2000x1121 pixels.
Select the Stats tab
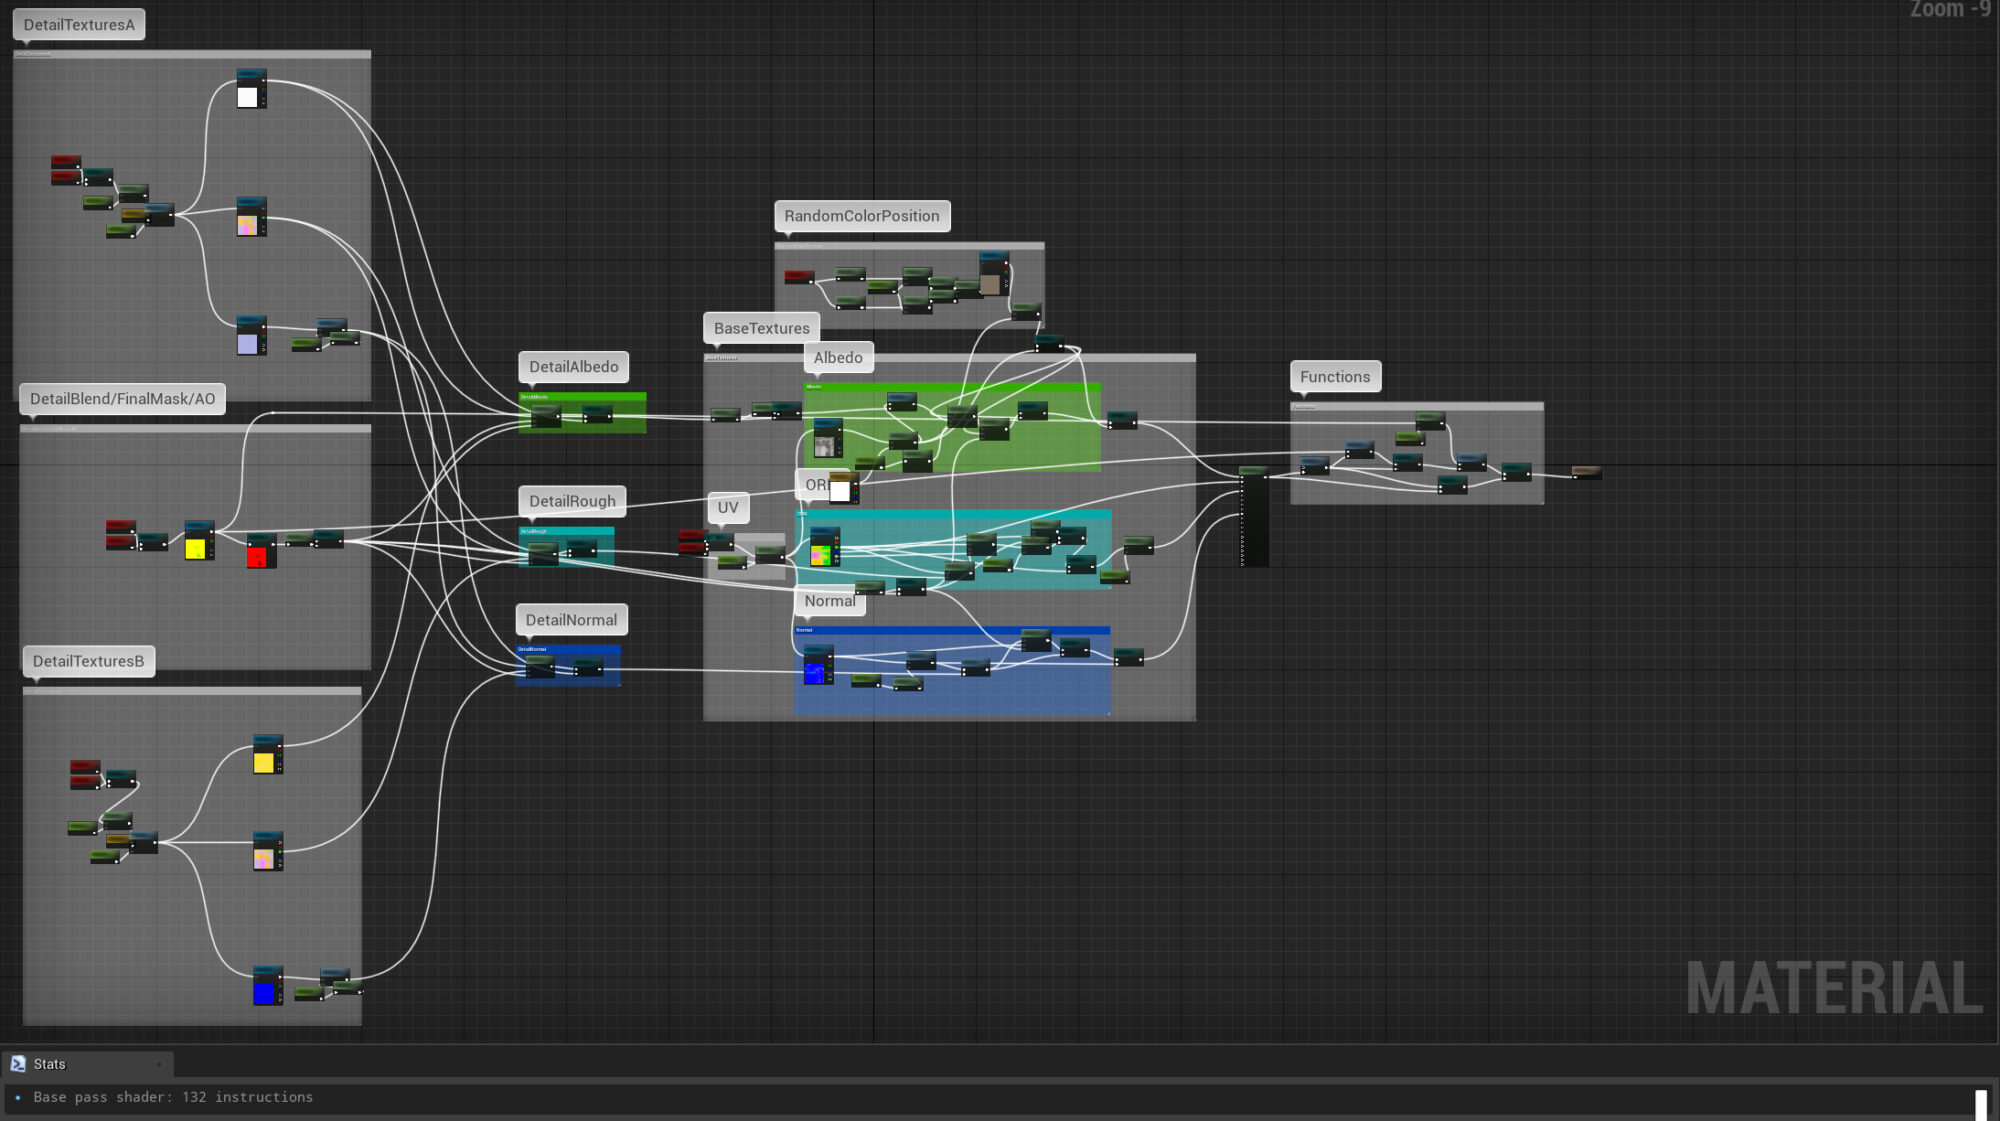click(50, 1064)
